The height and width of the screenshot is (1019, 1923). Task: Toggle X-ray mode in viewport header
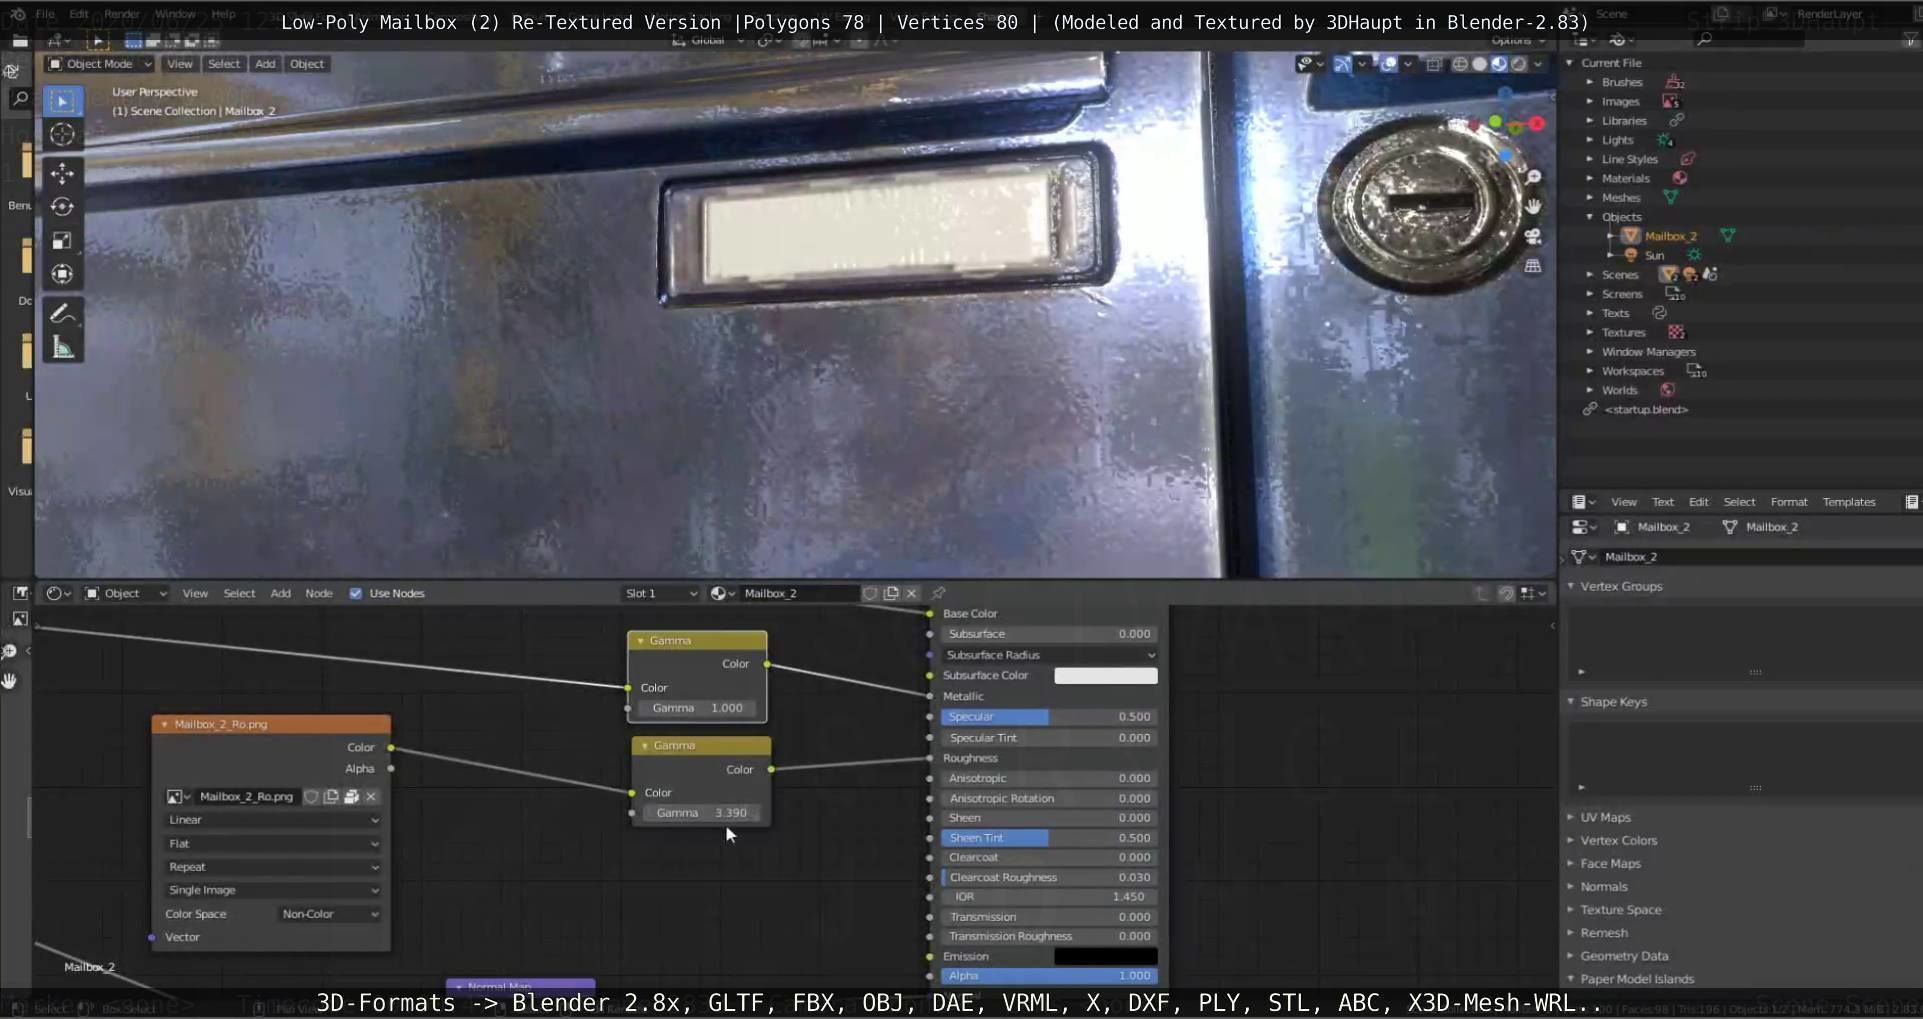1434,64
